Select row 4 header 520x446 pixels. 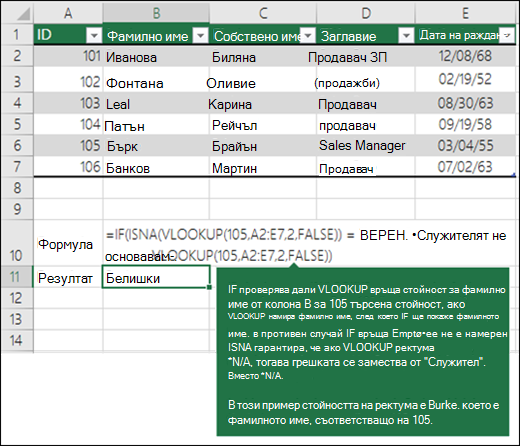point(17,103)
